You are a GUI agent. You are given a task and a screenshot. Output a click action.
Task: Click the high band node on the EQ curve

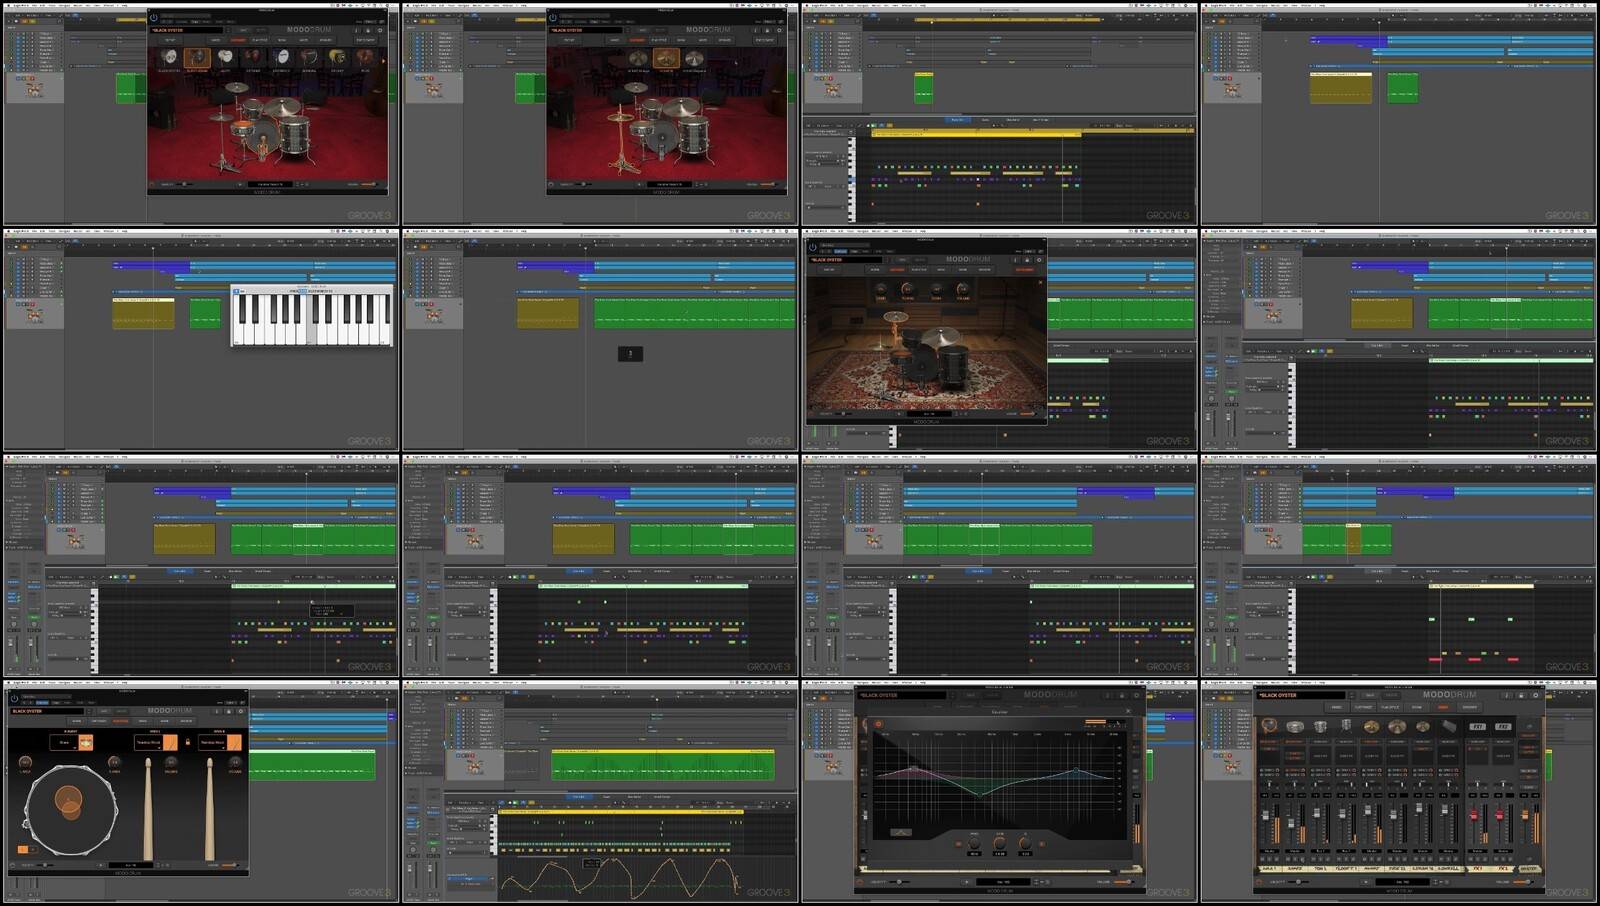click(1076, 770)
